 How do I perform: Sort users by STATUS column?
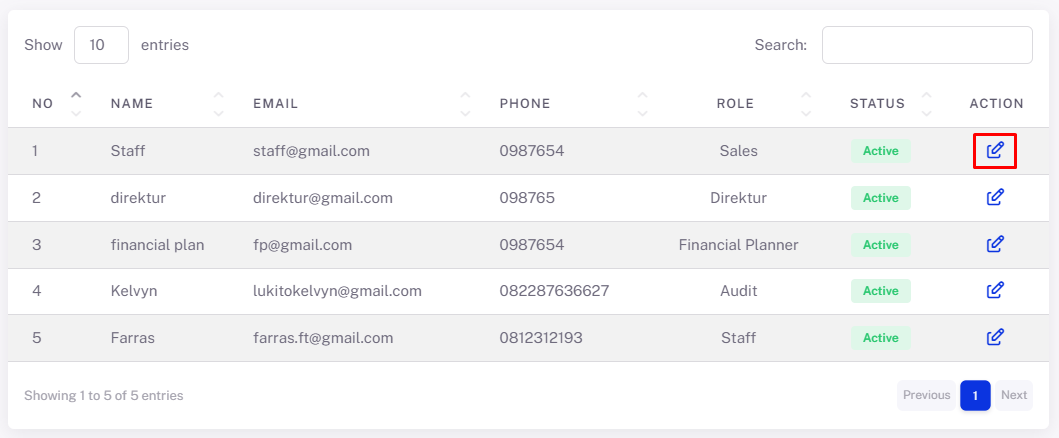coord(927,103)
